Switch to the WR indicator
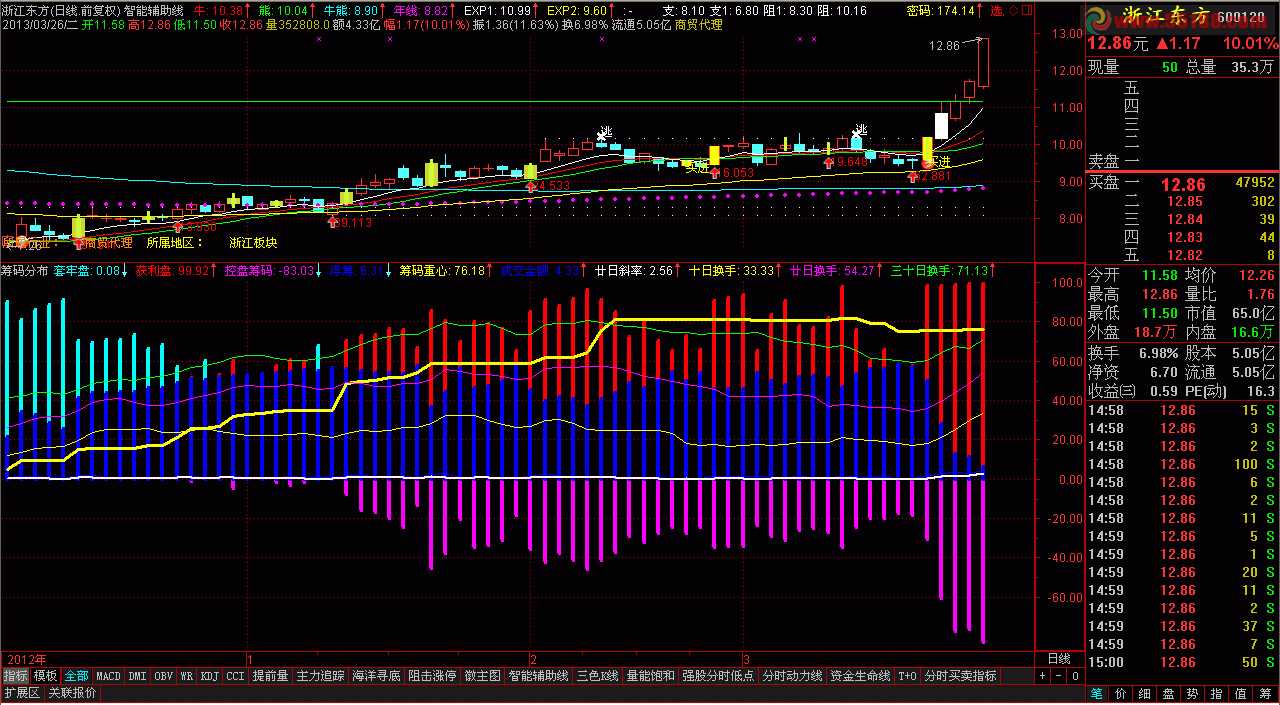The width and height of the screenshot is (1280, 705). (187, 676)
